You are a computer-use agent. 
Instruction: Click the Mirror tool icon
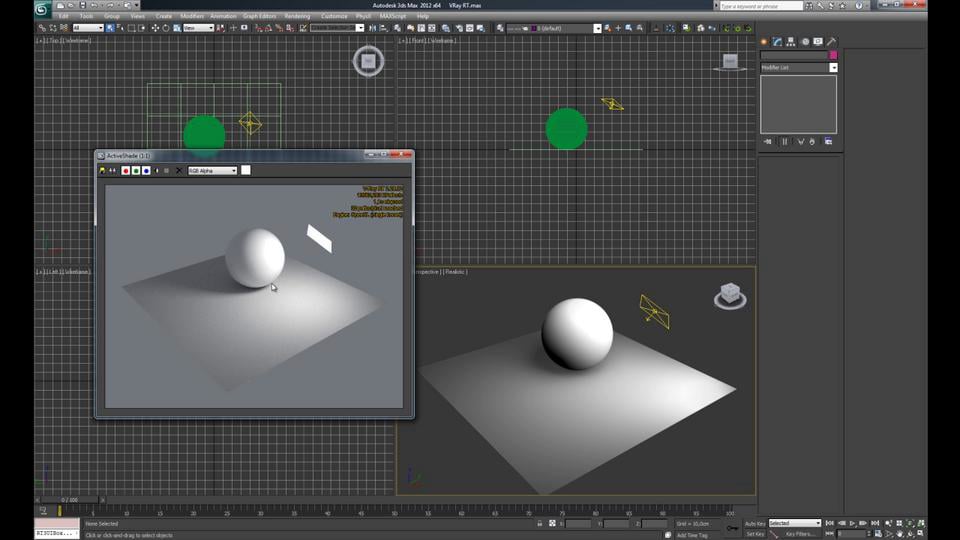pyautogui.click(x=372, y=28)
